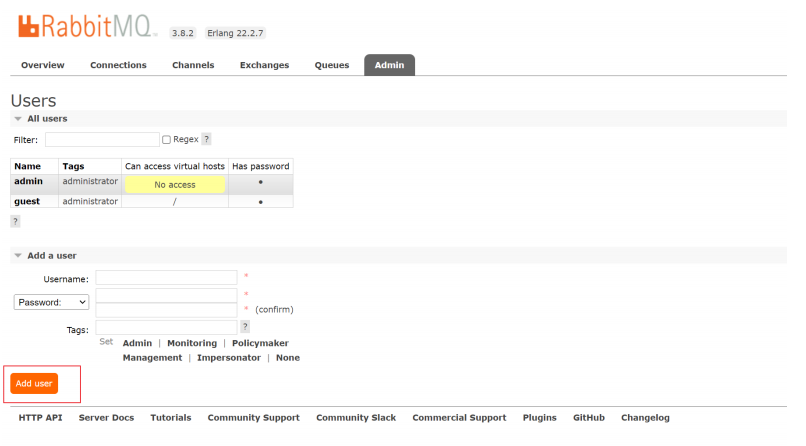The image size is (806, 446).
Task: Enable the Regex filter checkbox
Action: click(x=167, y=140)
